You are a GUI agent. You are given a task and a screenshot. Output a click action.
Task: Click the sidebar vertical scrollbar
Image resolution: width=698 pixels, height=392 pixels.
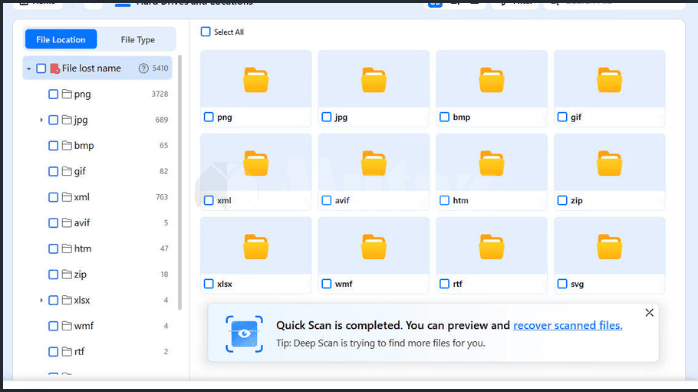(180, 182)
